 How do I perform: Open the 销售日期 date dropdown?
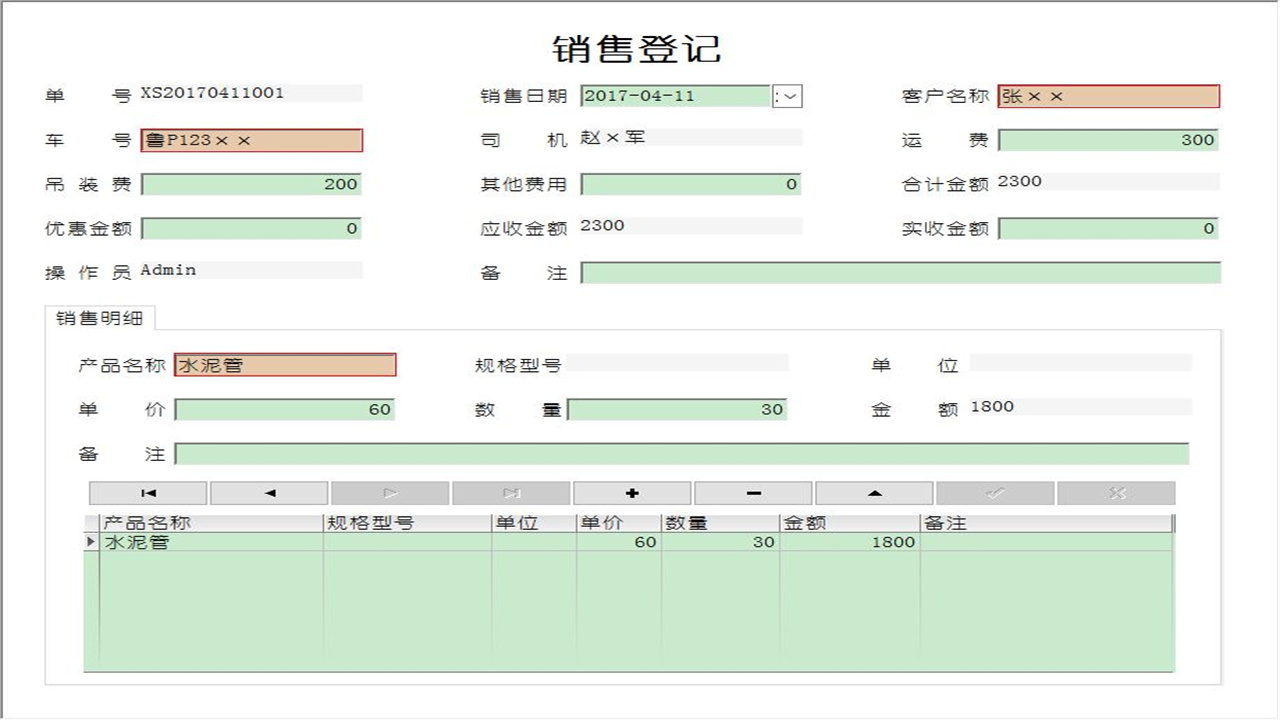[787, 96]
